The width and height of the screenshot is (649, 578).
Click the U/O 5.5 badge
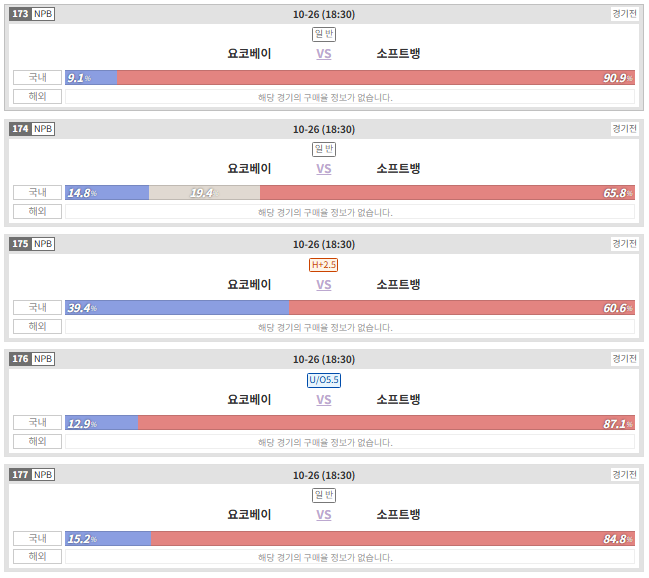tap(324, 380)
